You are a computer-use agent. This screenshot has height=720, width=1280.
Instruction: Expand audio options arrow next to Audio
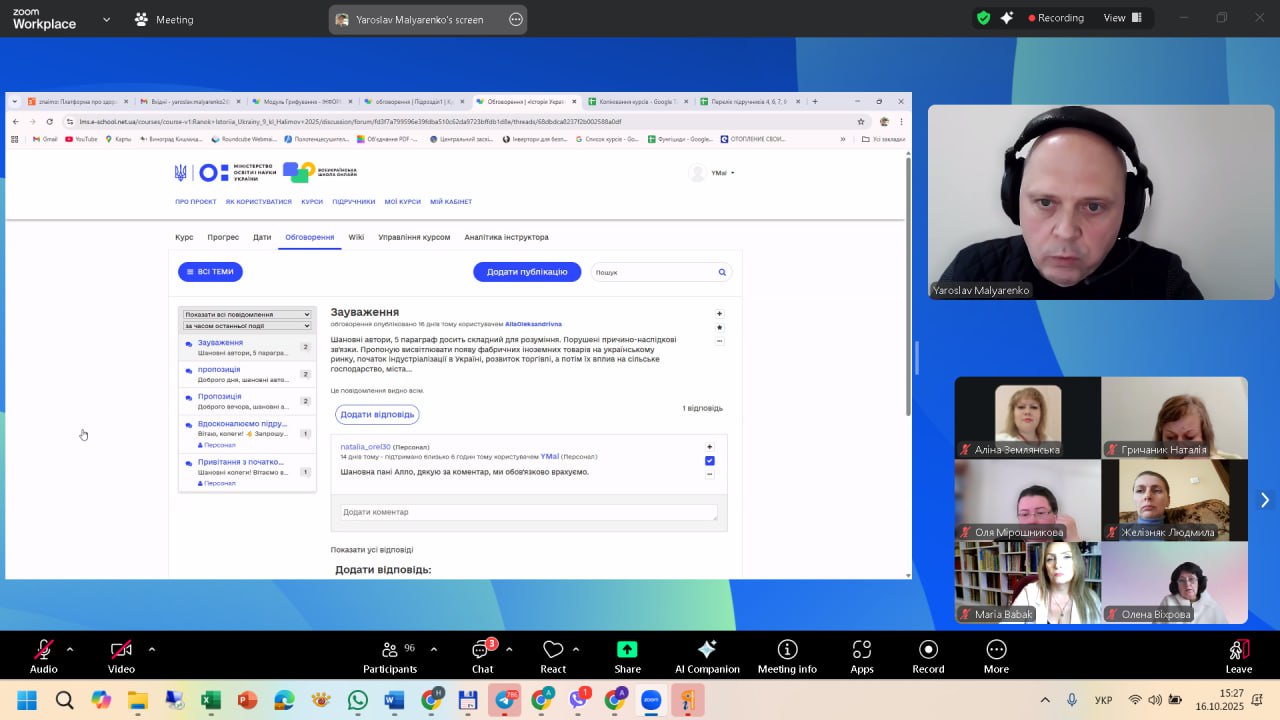coord(70,649)
